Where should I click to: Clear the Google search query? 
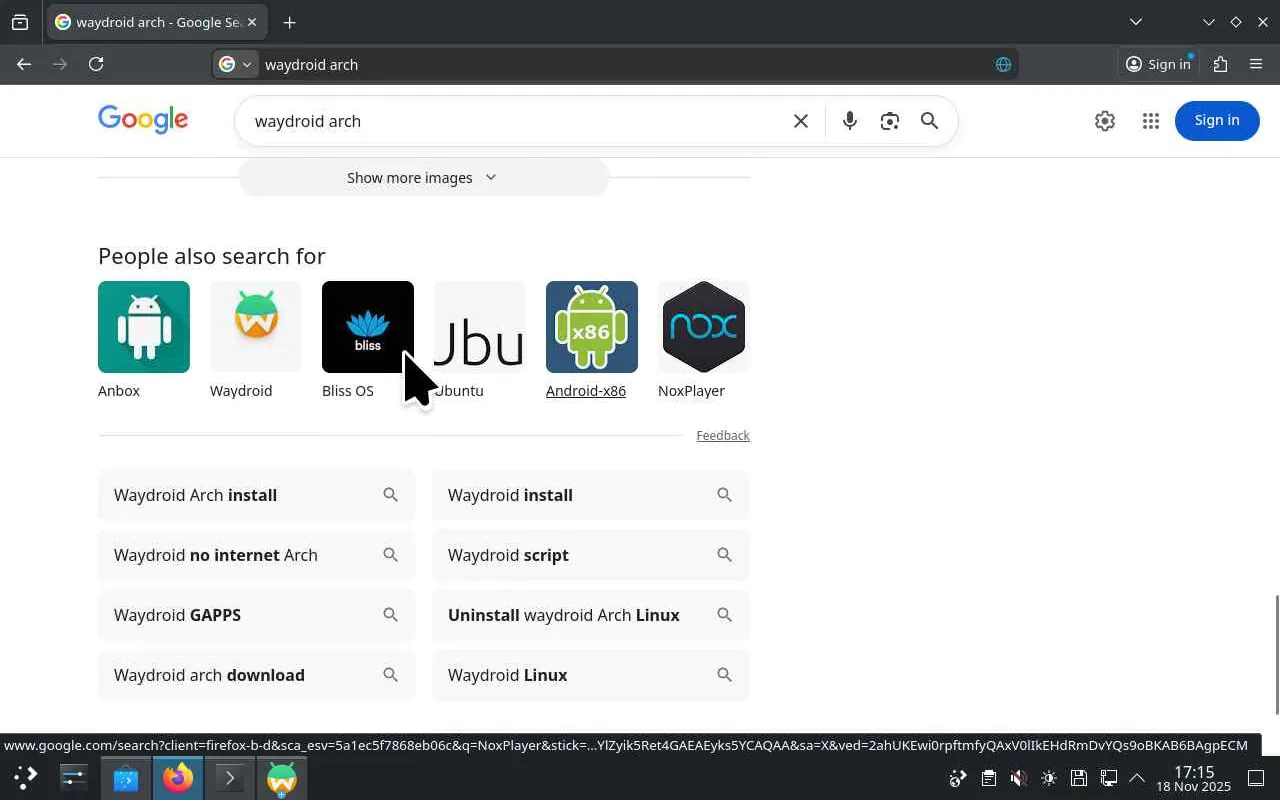[x=801, y=121]
